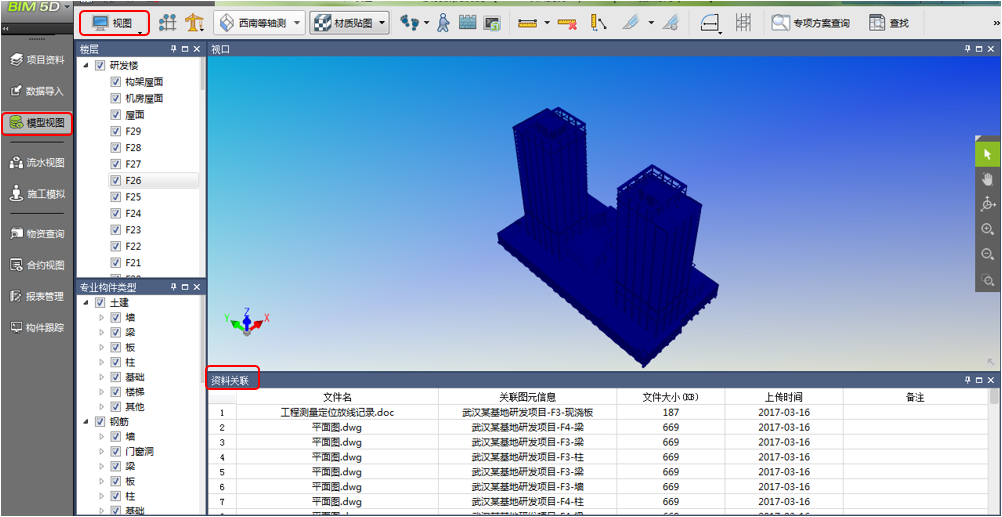Collapse the 钢筋 tree node

point(86,422)
